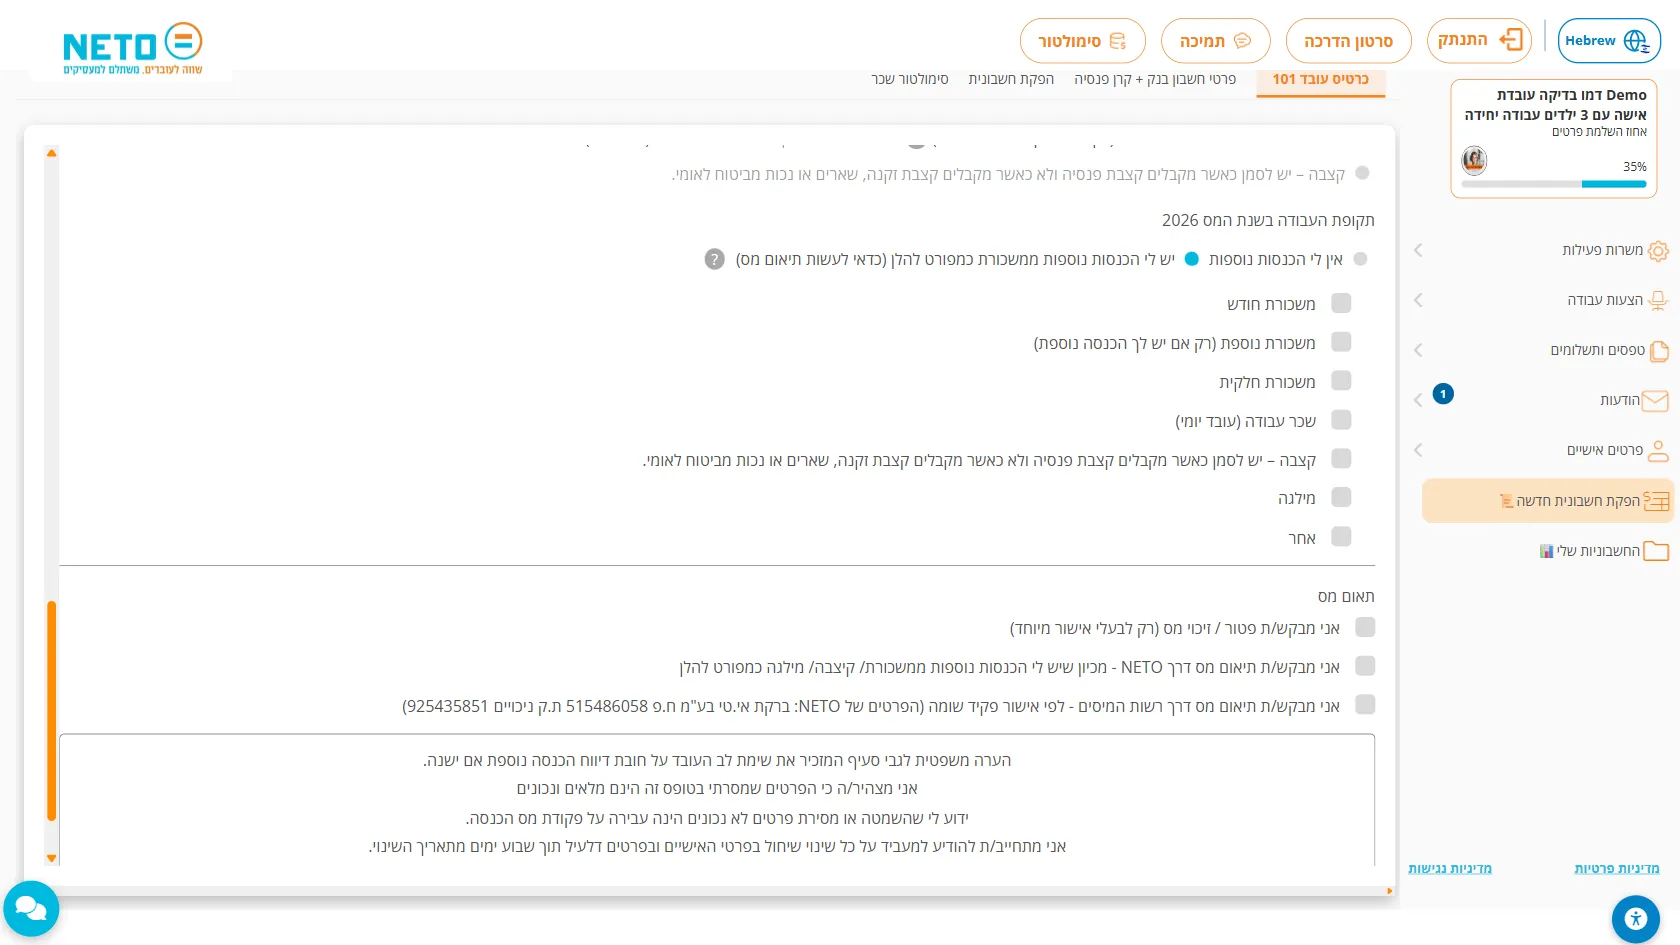Click the gear icon next to משרות פעילות
The height and width of the screenshot is (945, 1680).
[1658, 250]
